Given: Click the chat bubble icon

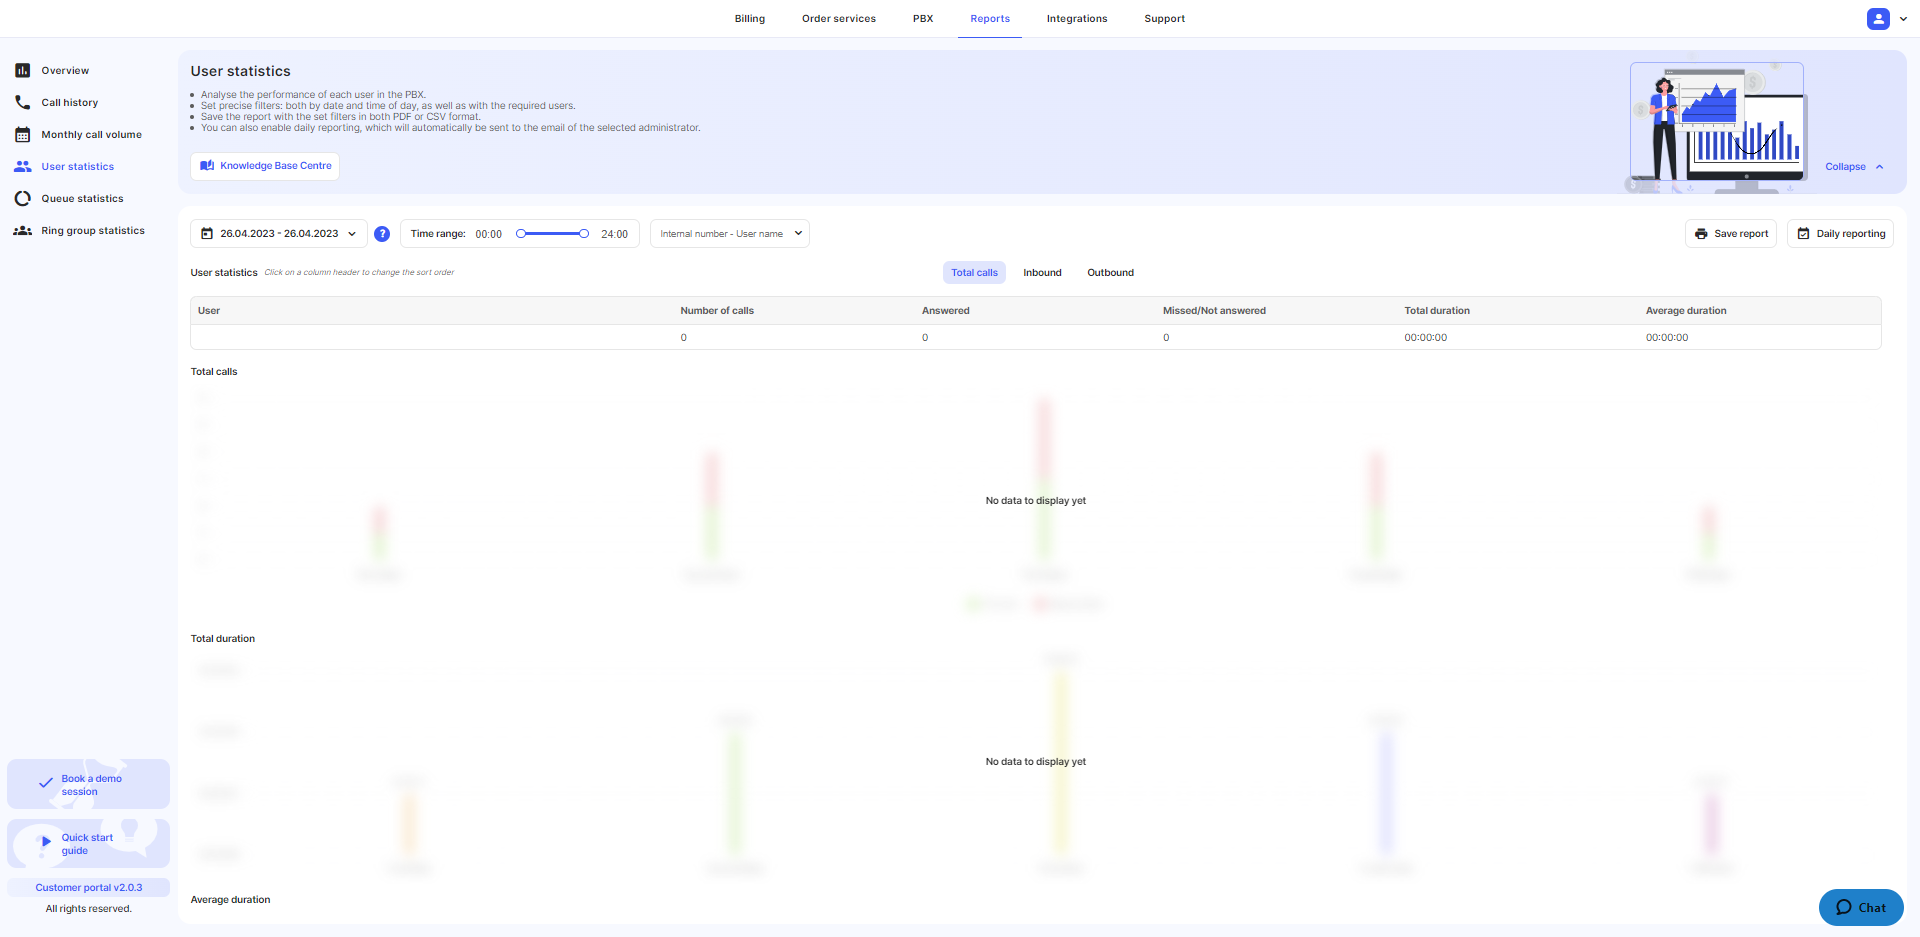Looking at the screenshot, I should pyautogui.click(x=1844, y=908).
